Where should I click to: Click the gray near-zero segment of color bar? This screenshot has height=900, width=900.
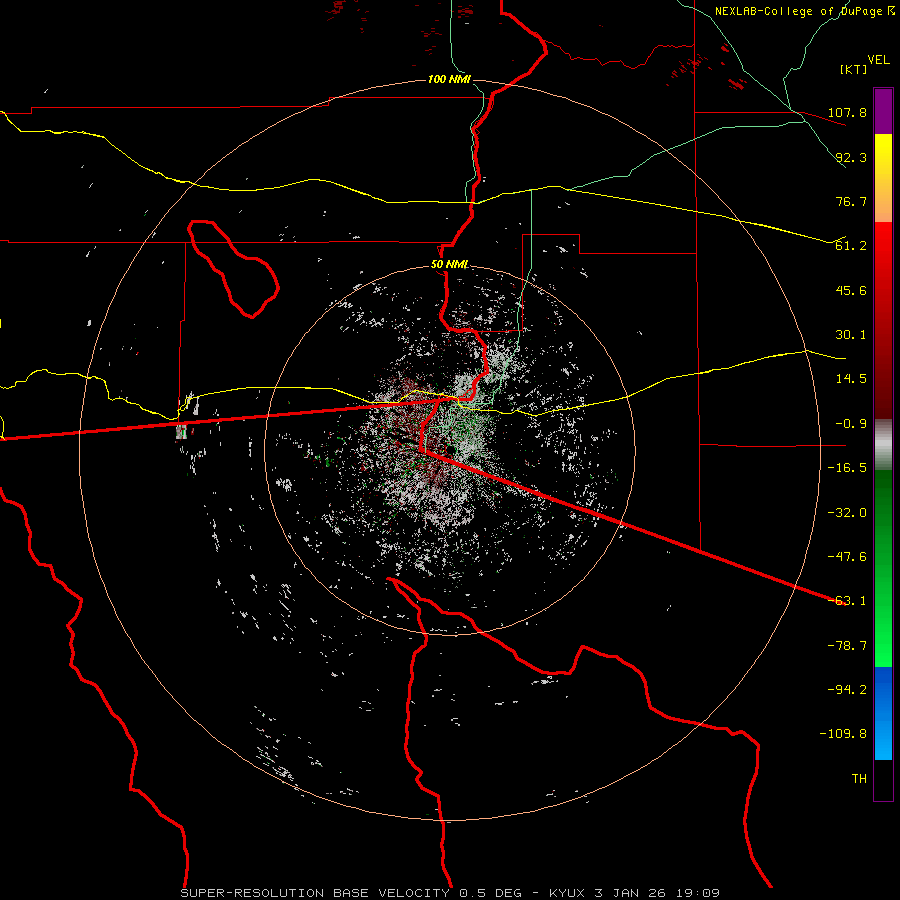click(x=883, y=445)
